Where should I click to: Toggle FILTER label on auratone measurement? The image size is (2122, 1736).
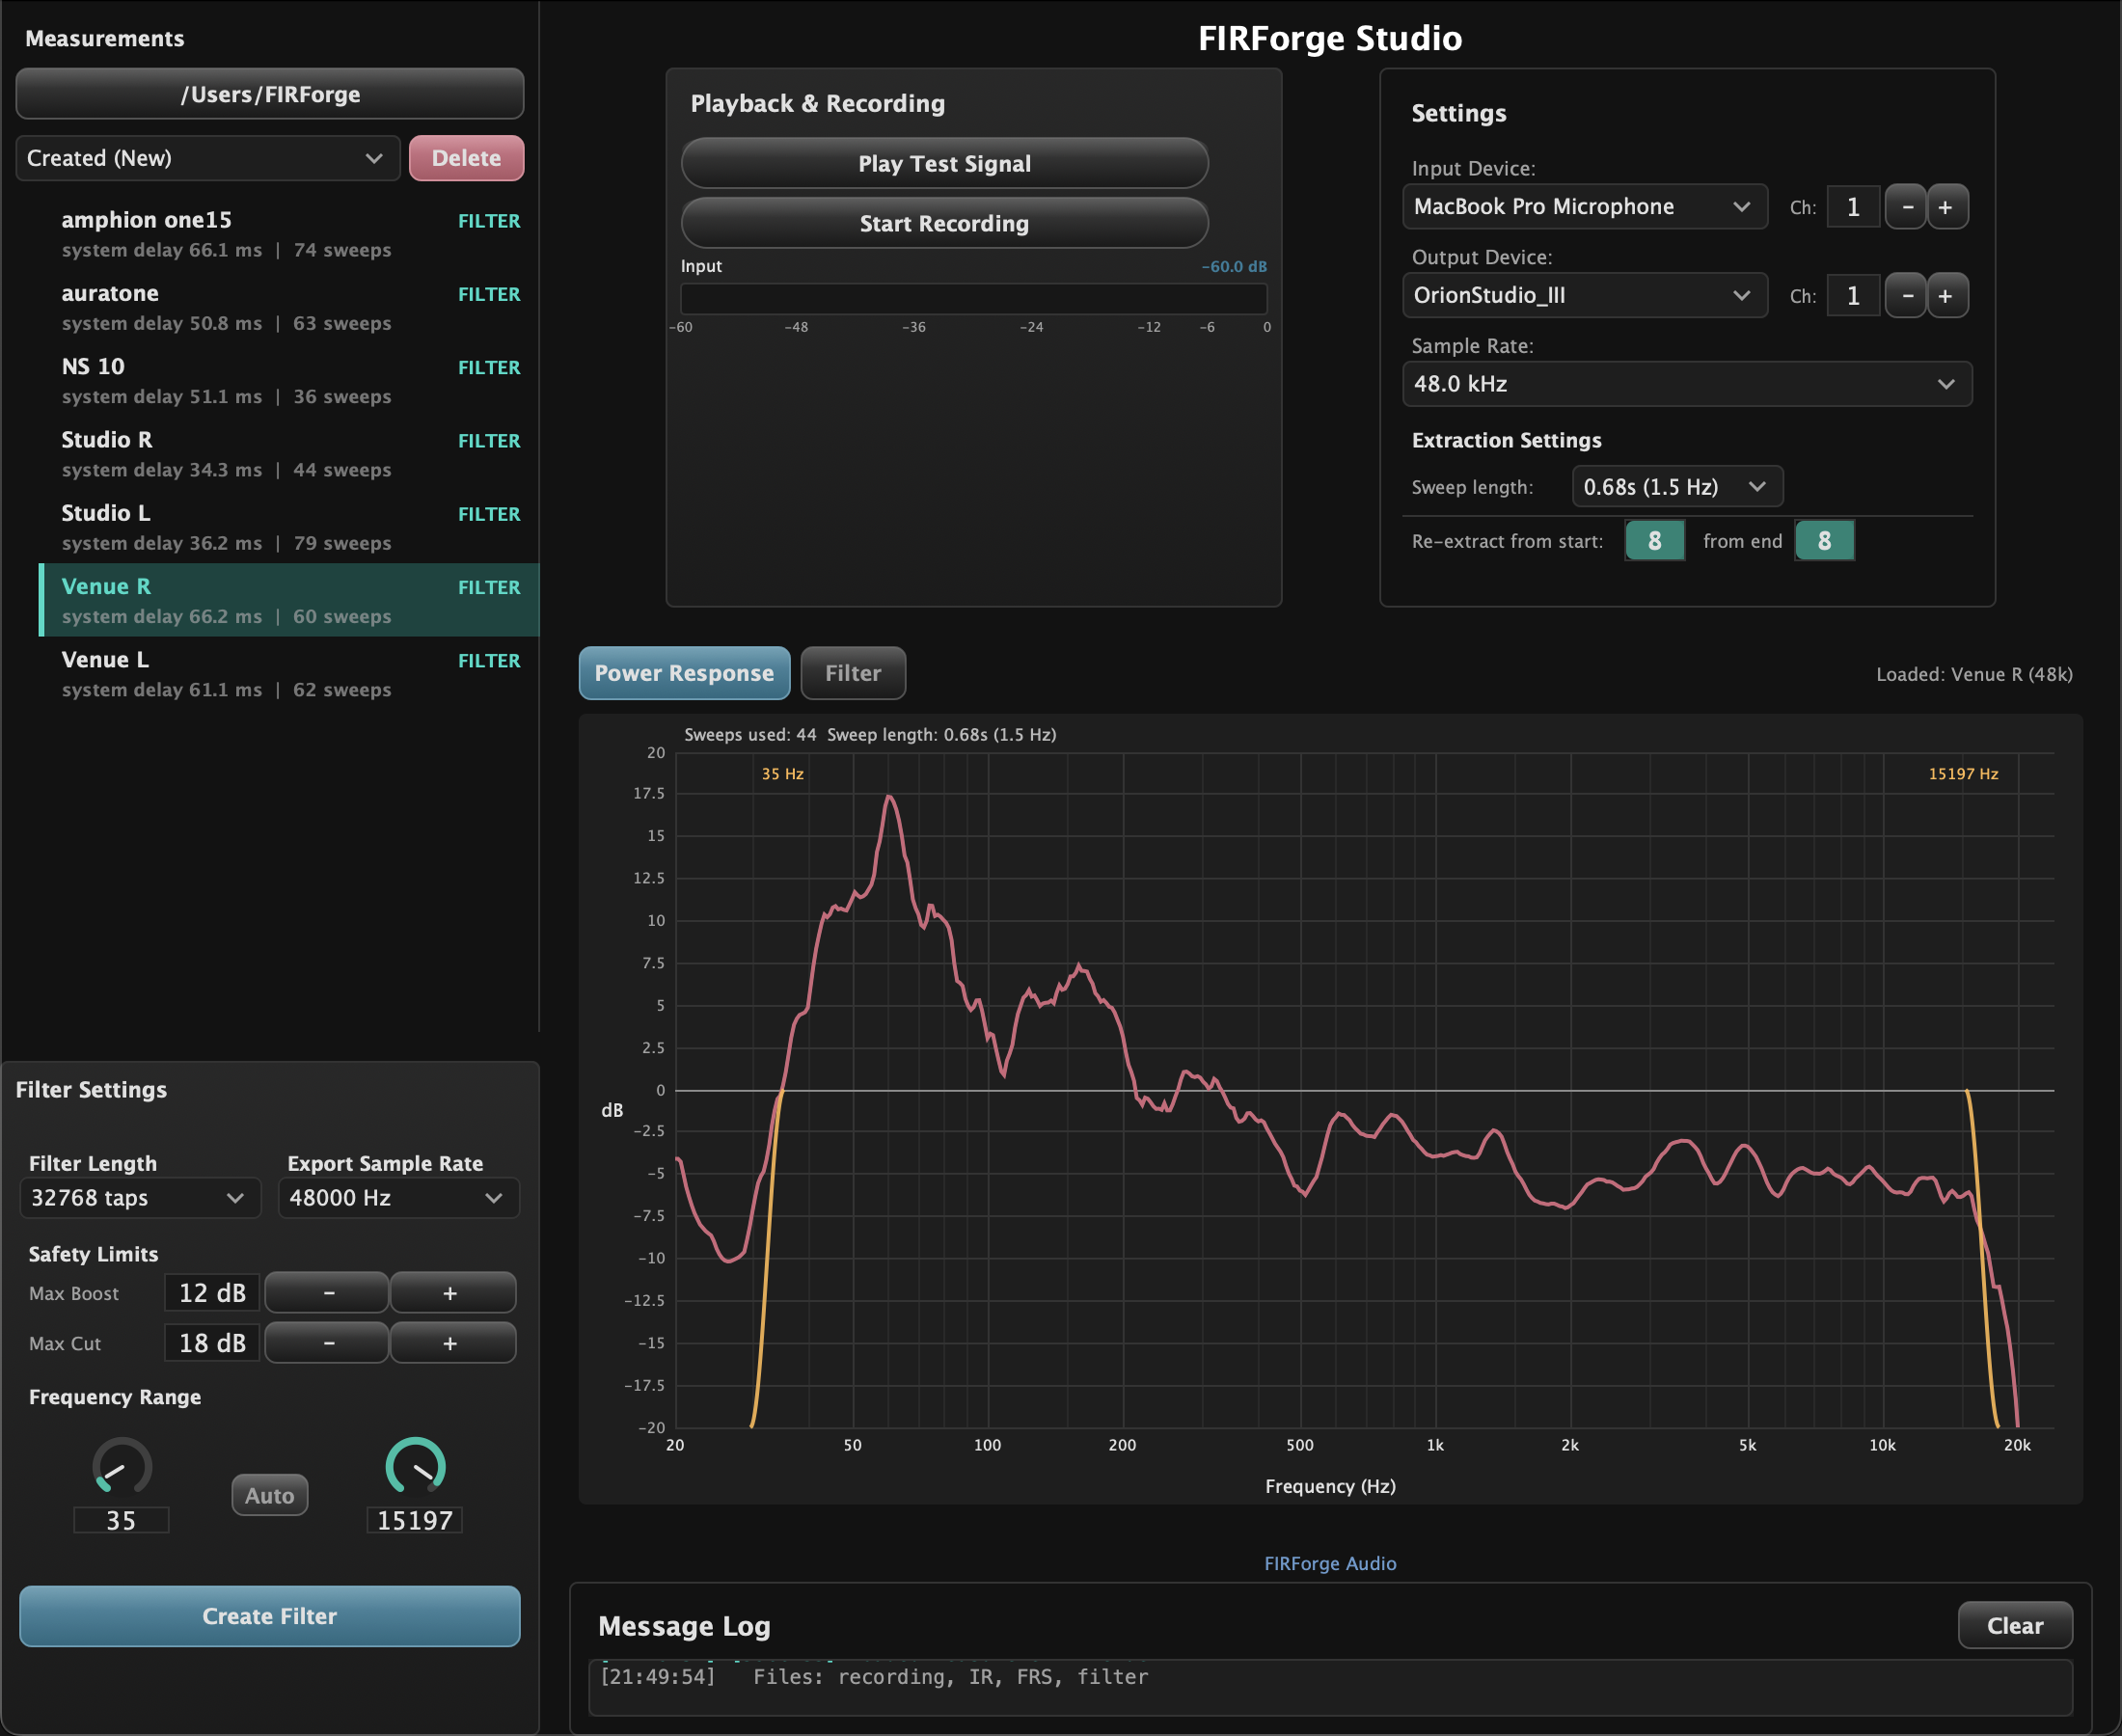click(489, 294)
